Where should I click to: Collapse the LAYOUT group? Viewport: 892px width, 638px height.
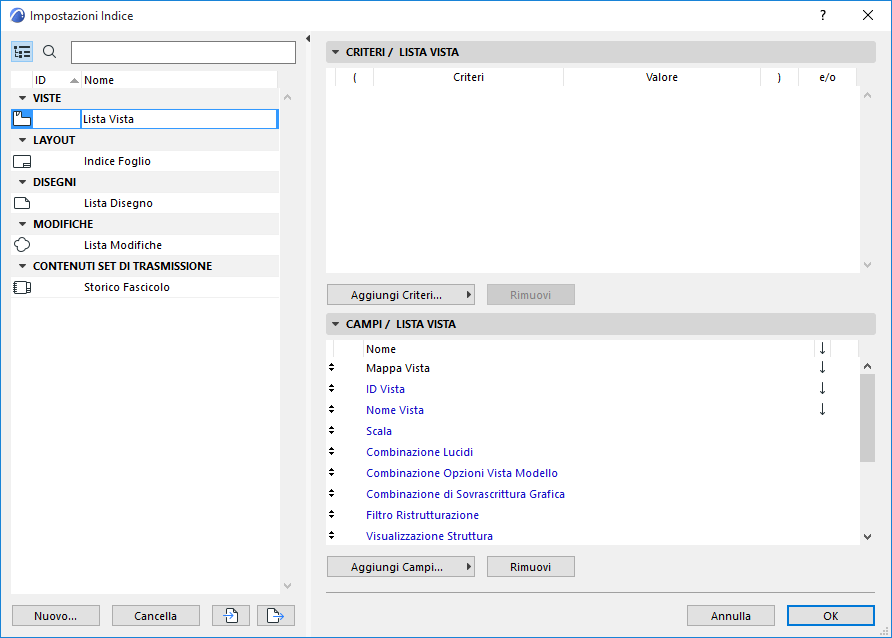point(23,140)
